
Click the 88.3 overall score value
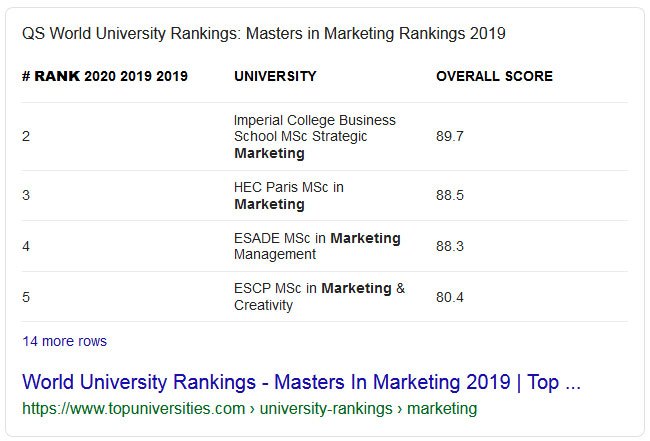pos(450,246)
